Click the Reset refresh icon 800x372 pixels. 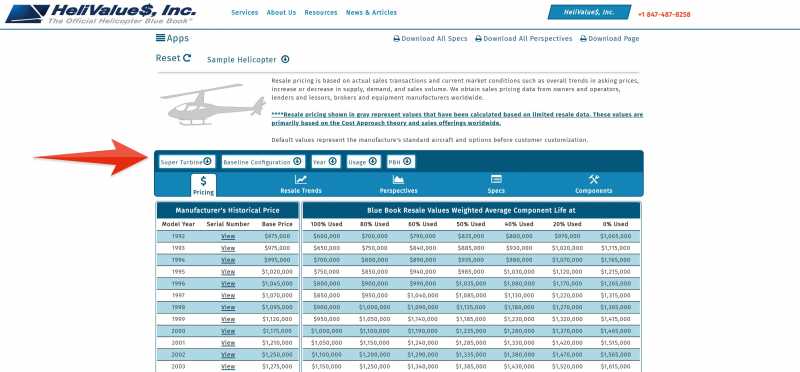[x=187, y=58]
